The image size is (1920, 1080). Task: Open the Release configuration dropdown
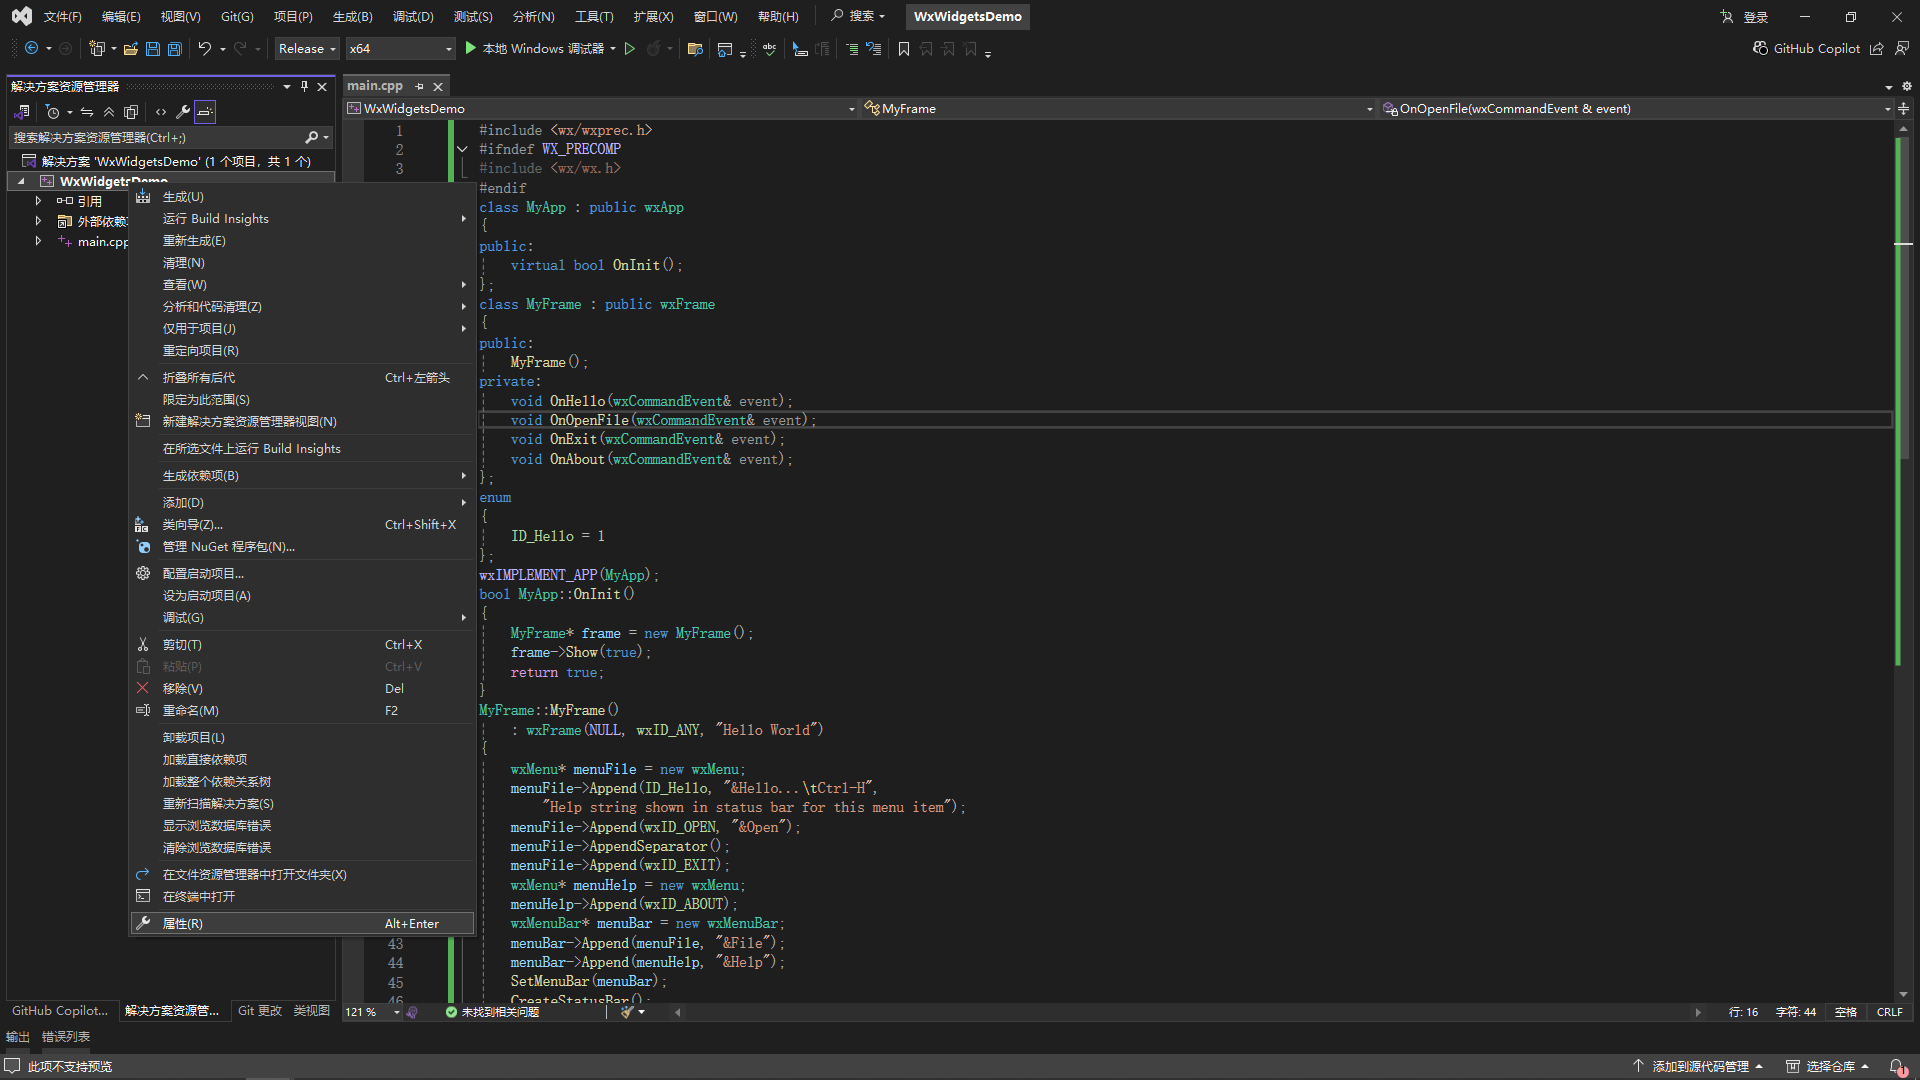pos(307,49)
